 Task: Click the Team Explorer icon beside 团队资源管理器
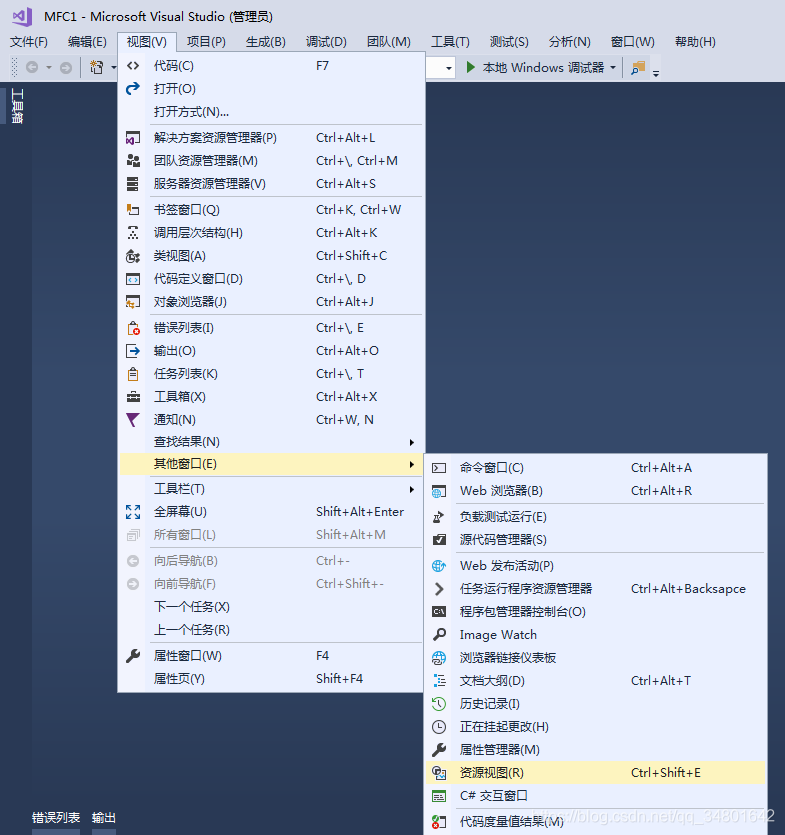(x=133, y=161)
